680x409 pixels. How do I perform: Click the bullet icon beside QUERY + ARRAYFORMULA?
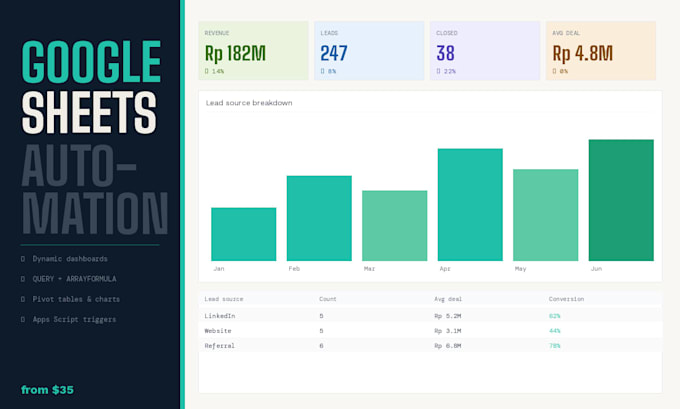coord(23,279)
